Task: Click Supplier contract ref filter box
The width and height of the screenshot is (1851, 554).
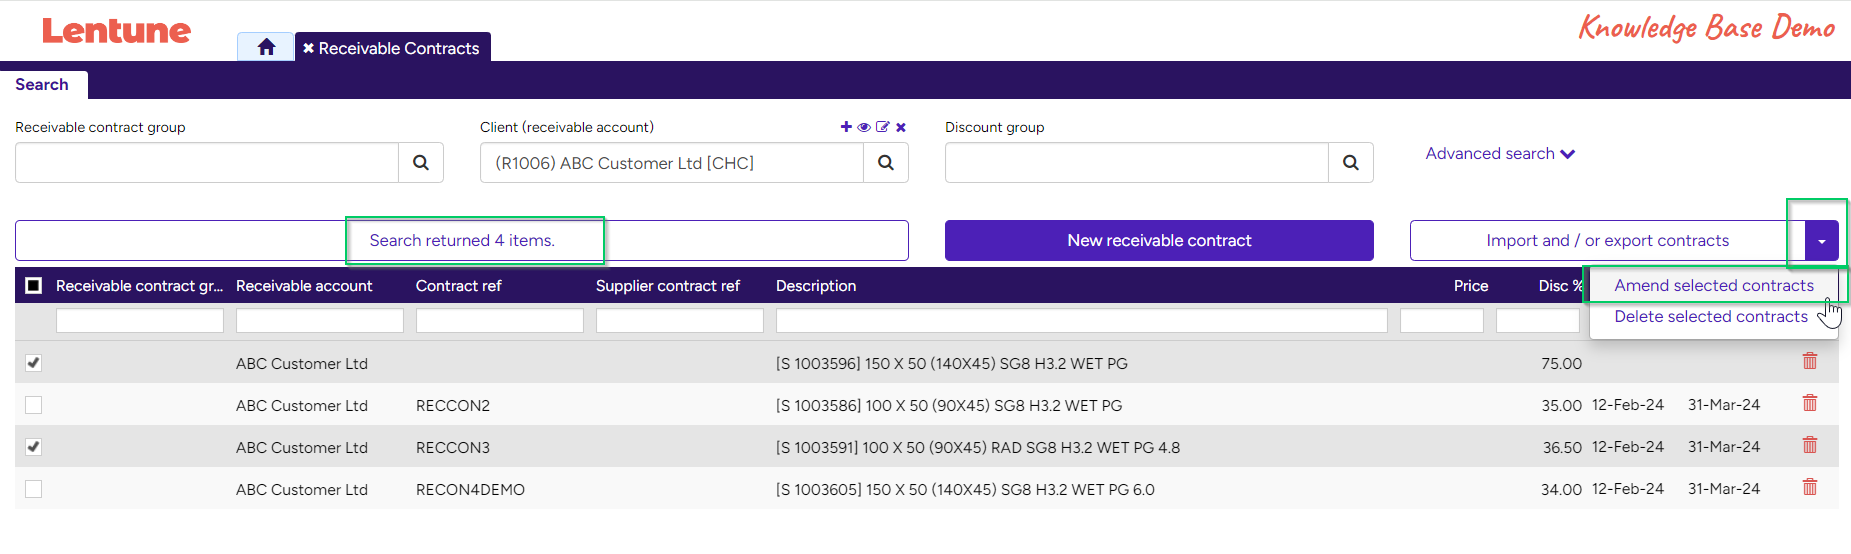Action: (680, 320)
